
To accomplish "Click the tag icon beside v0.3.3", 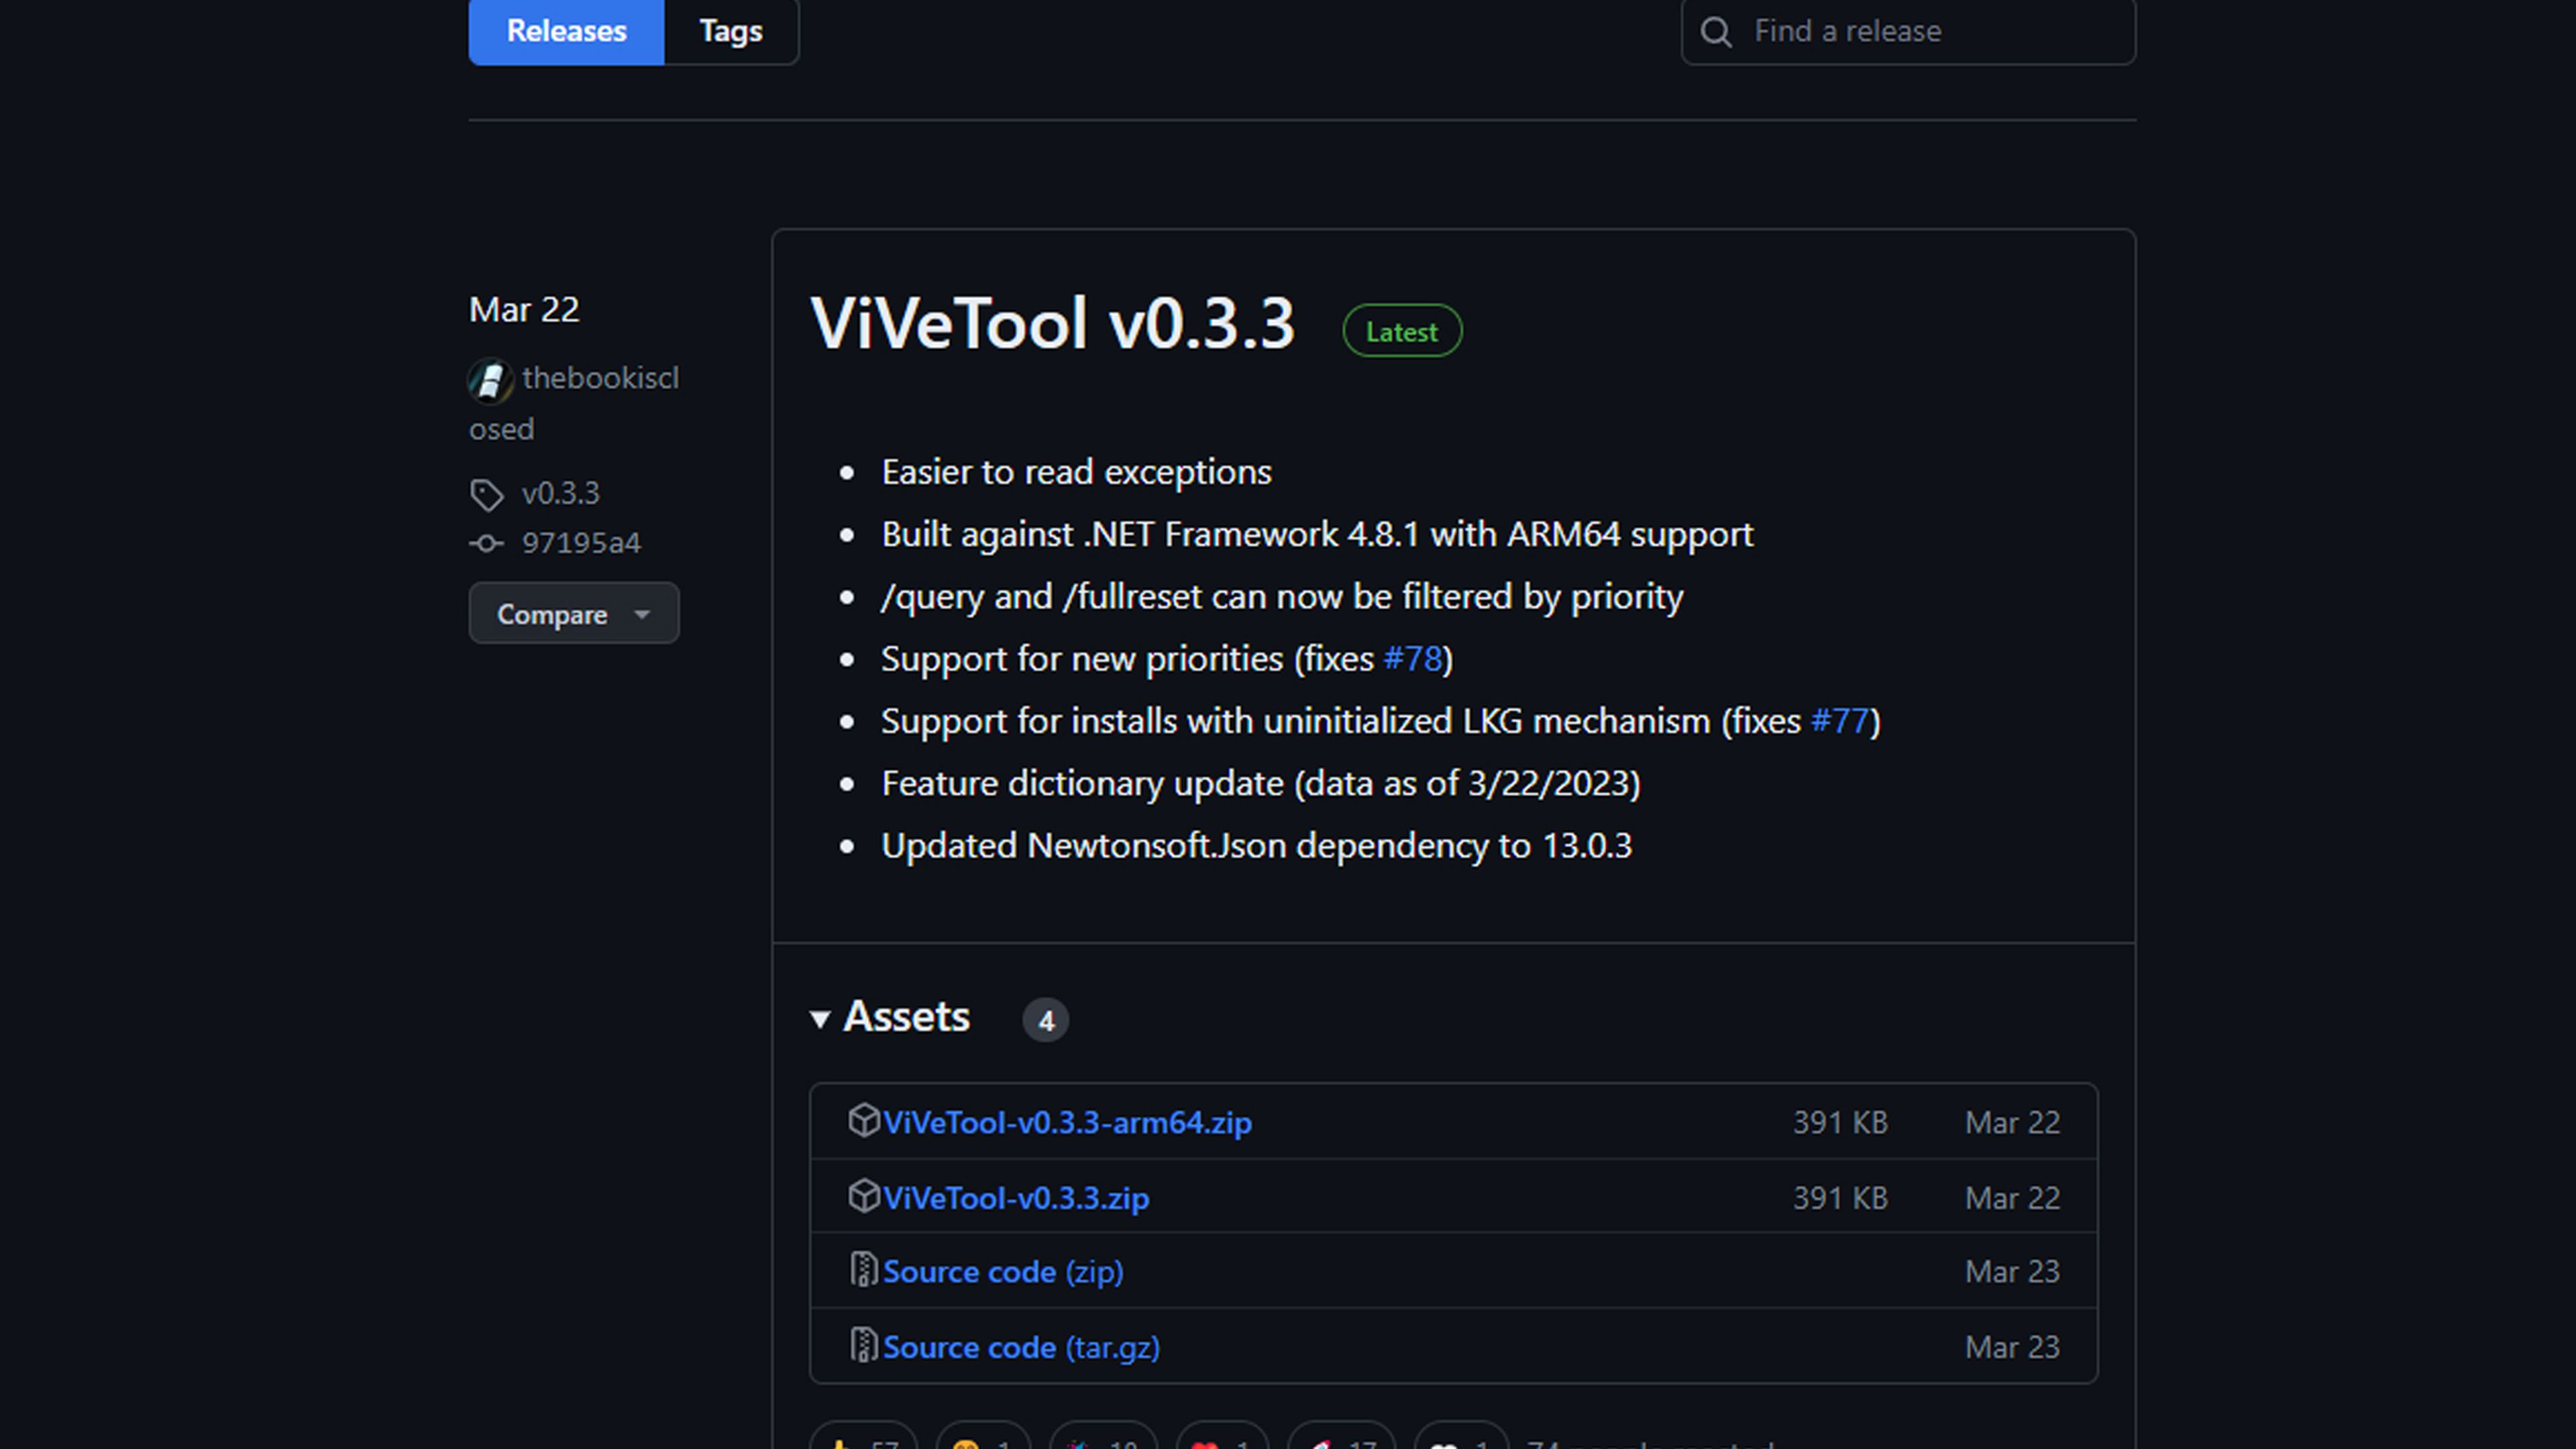I will (x=487, y=494).
